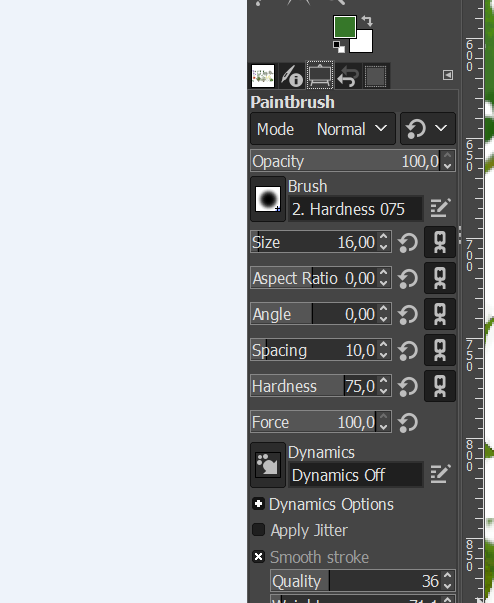Edit the Dynamics Off dynamics
This screenshot has height=603, width=494.
tap(440, 474)
